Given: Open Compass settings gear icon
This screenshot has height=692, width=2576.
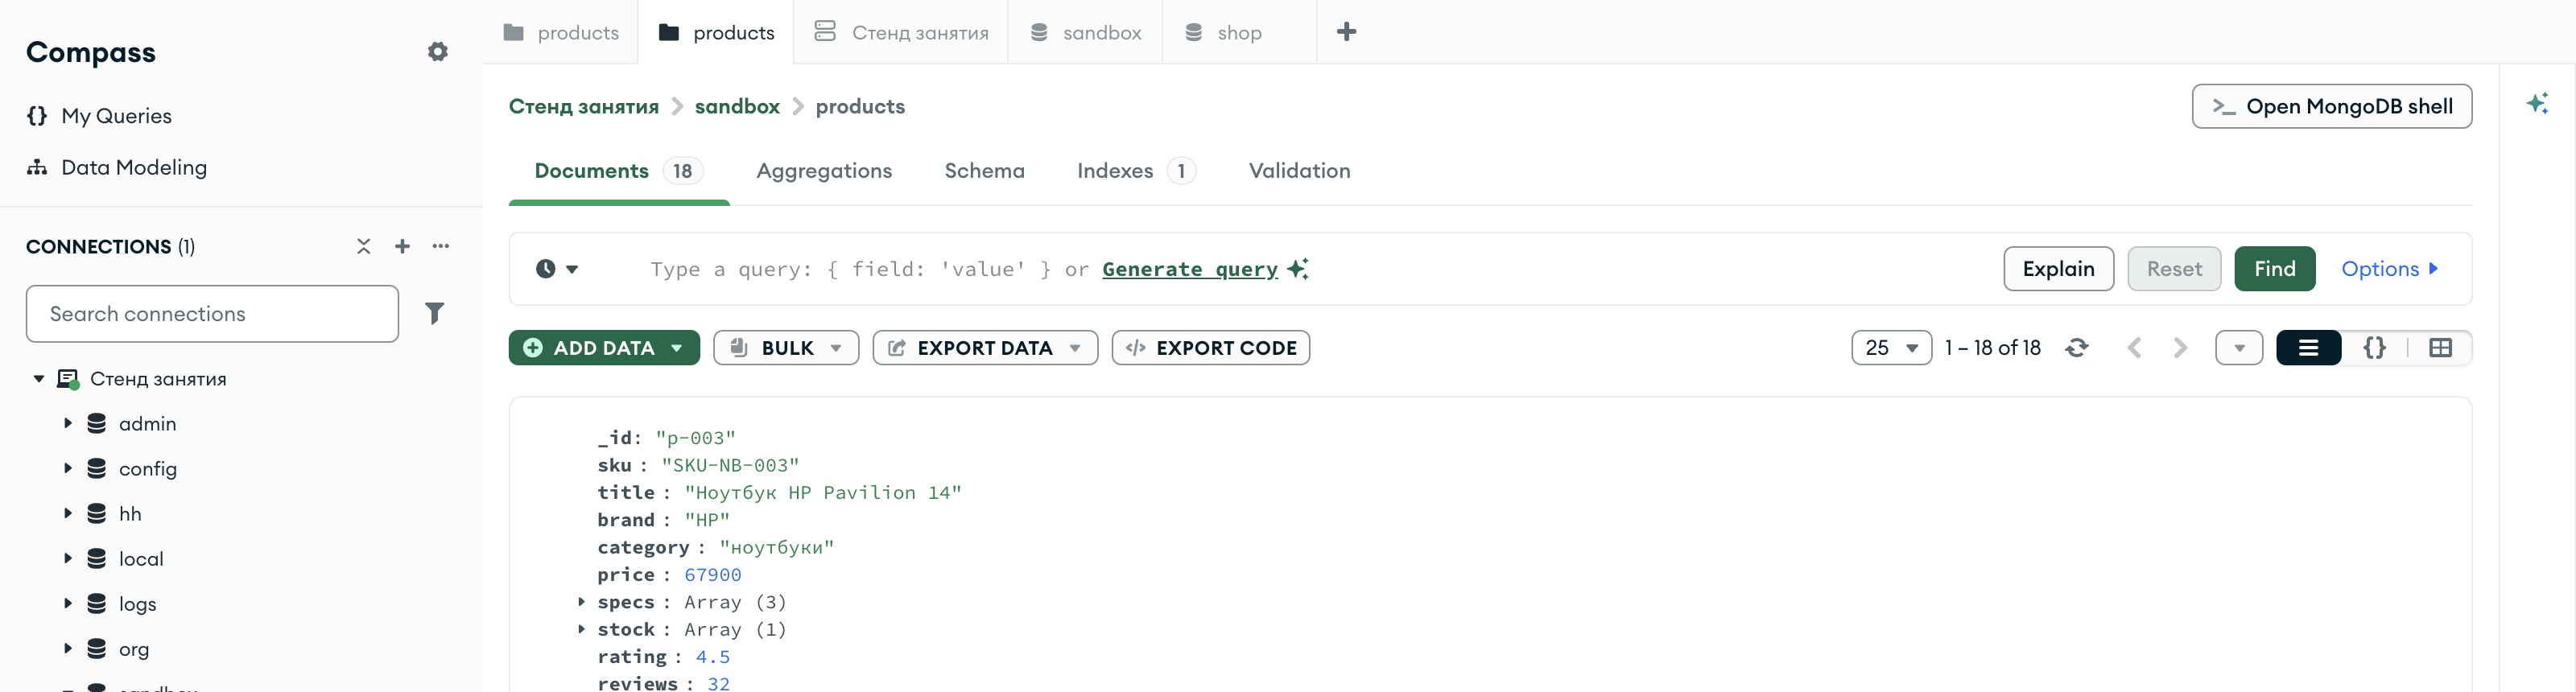Looking at the screenshot, I should coord(437,52).
